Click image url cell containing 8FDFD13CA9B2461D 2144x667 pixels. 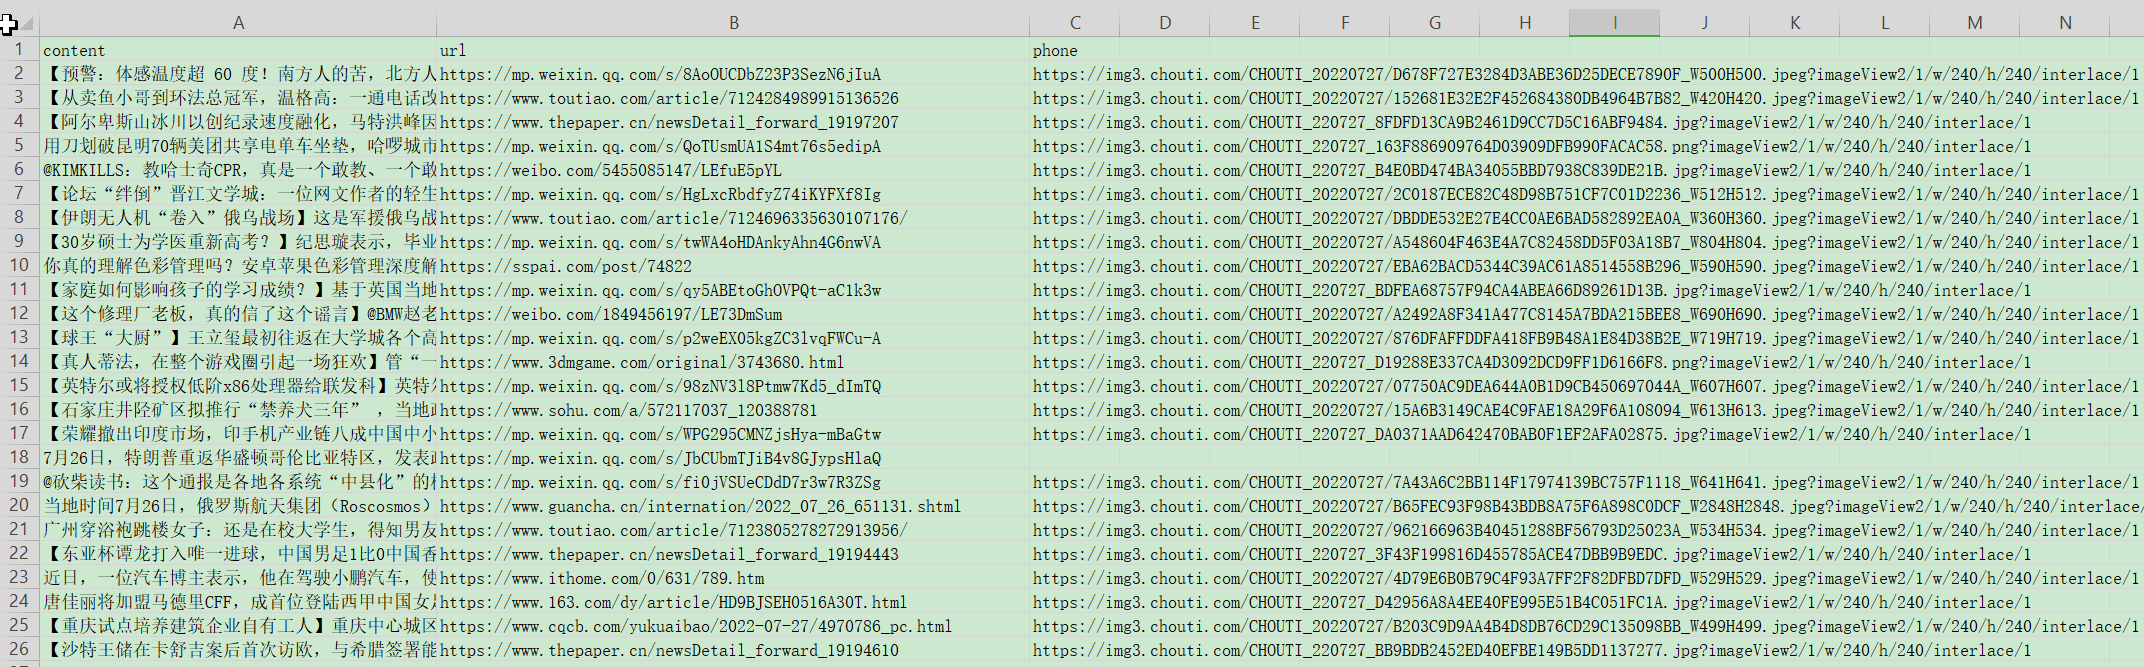coord(1075,122)
